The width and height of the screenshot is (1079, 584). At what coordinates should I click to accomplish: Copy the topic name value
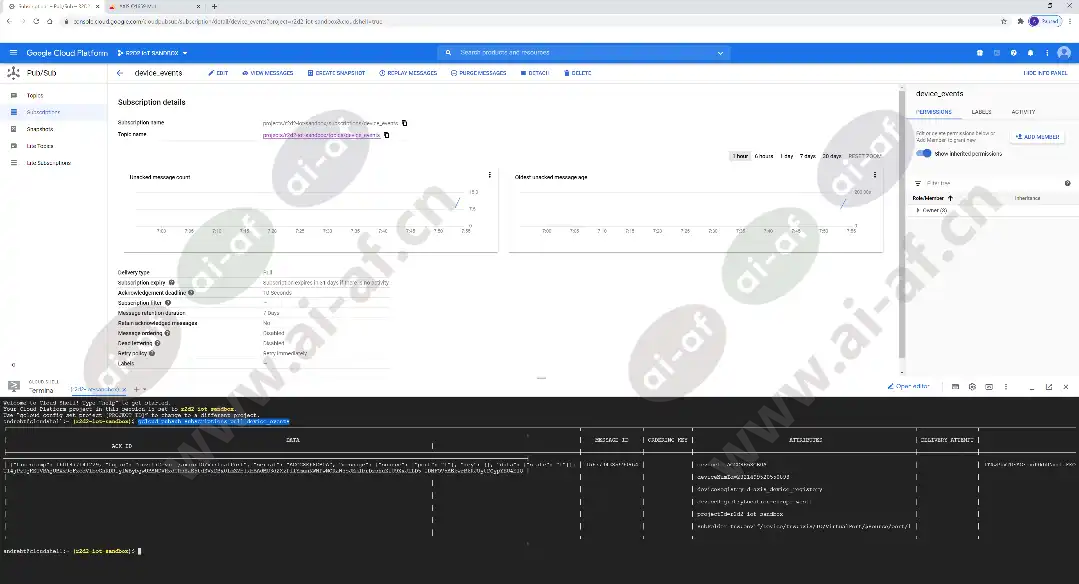(387, 135)
